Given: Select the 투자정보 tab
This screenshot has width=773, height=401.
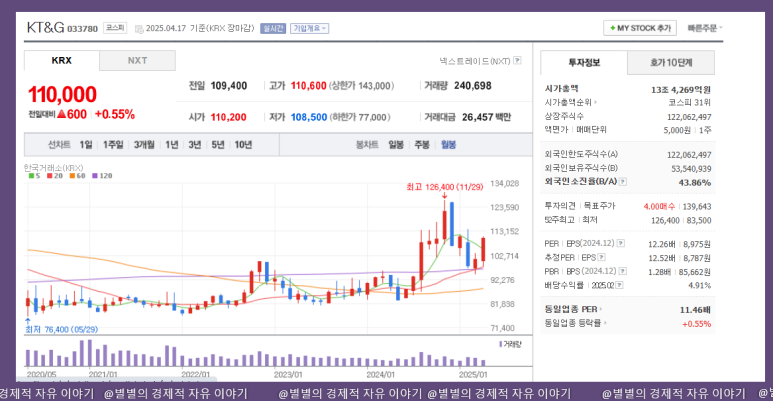Looking at the screenshot, I should click(584, 63).
